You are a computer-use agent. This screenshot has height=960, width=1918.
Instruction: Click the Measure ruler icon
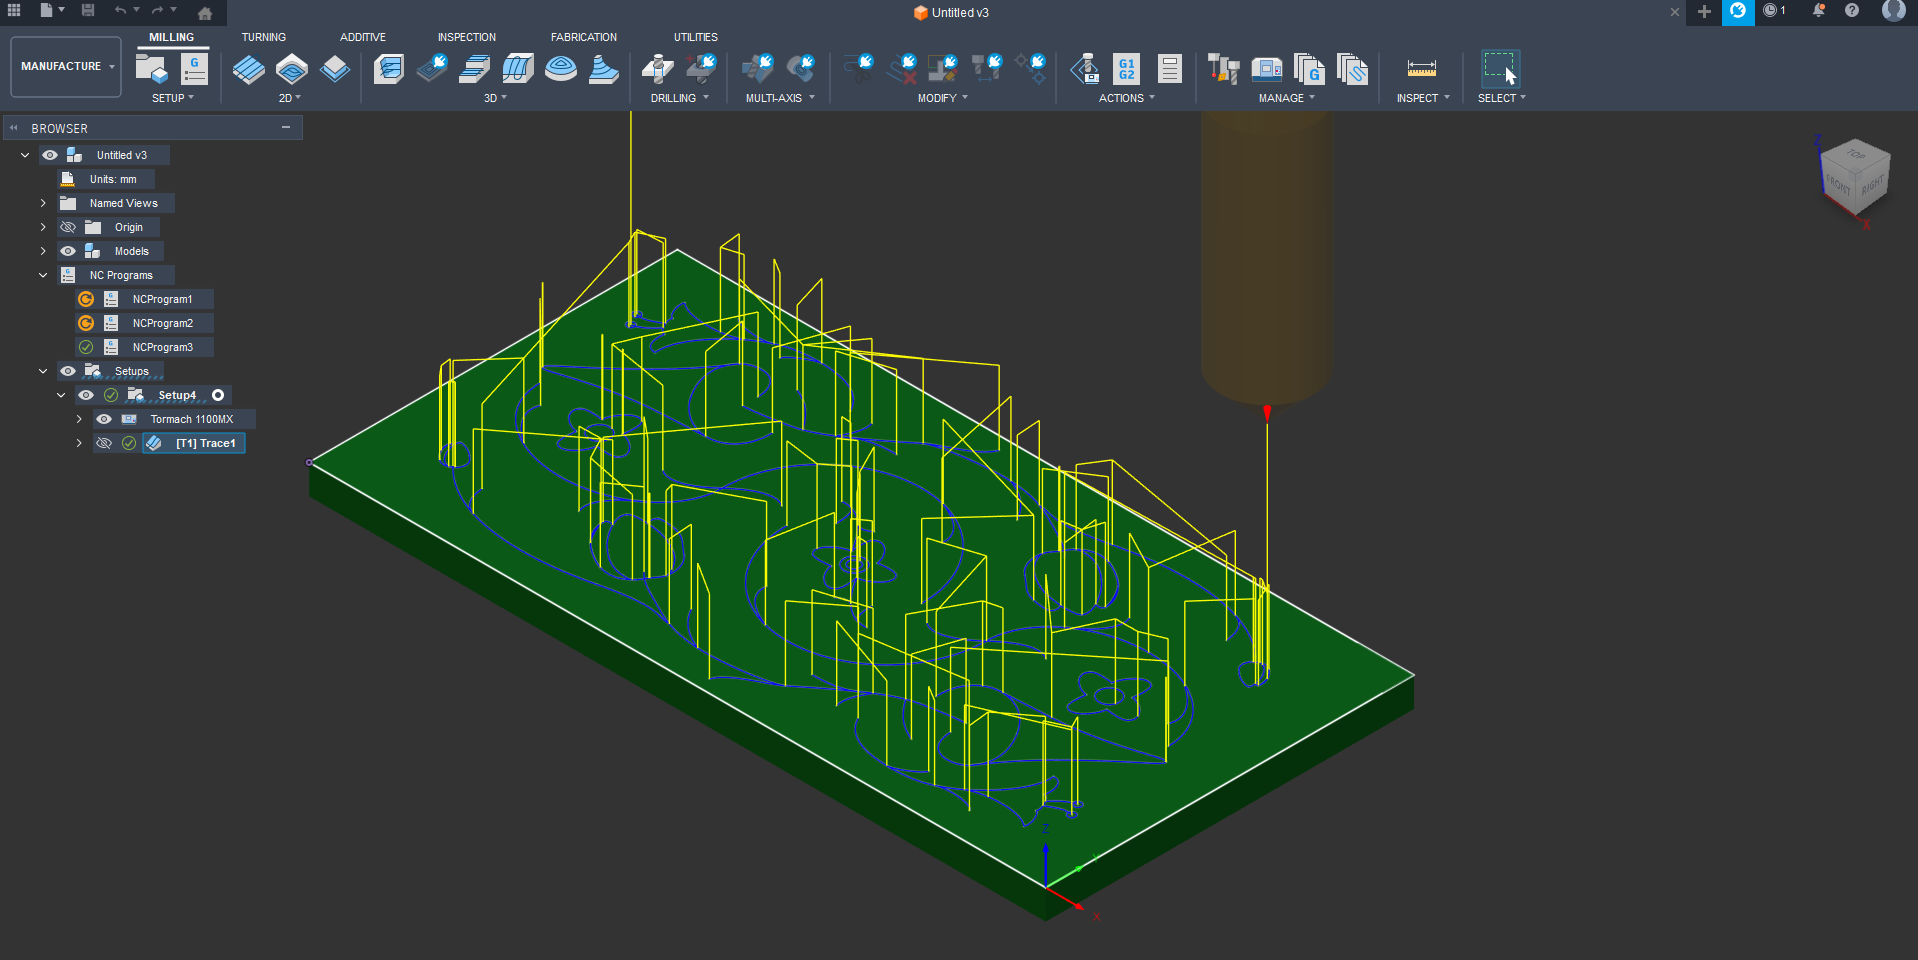pyautogui.click(x=1421, y=69)
